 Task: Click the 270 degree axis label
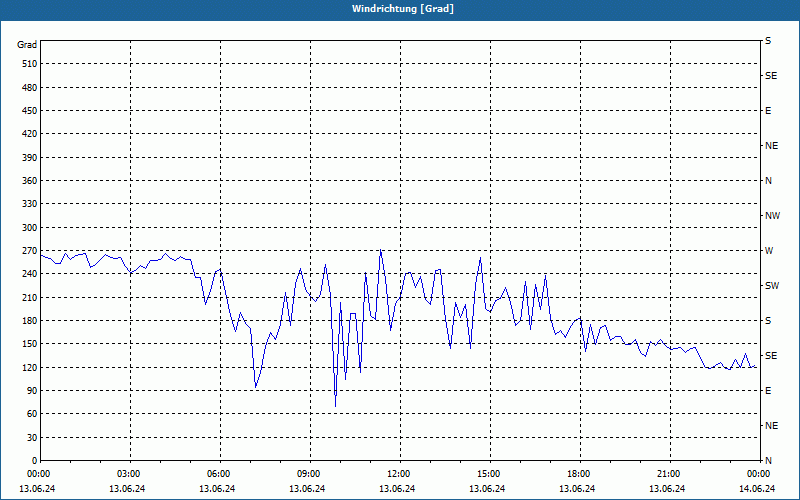click(30, 251)
